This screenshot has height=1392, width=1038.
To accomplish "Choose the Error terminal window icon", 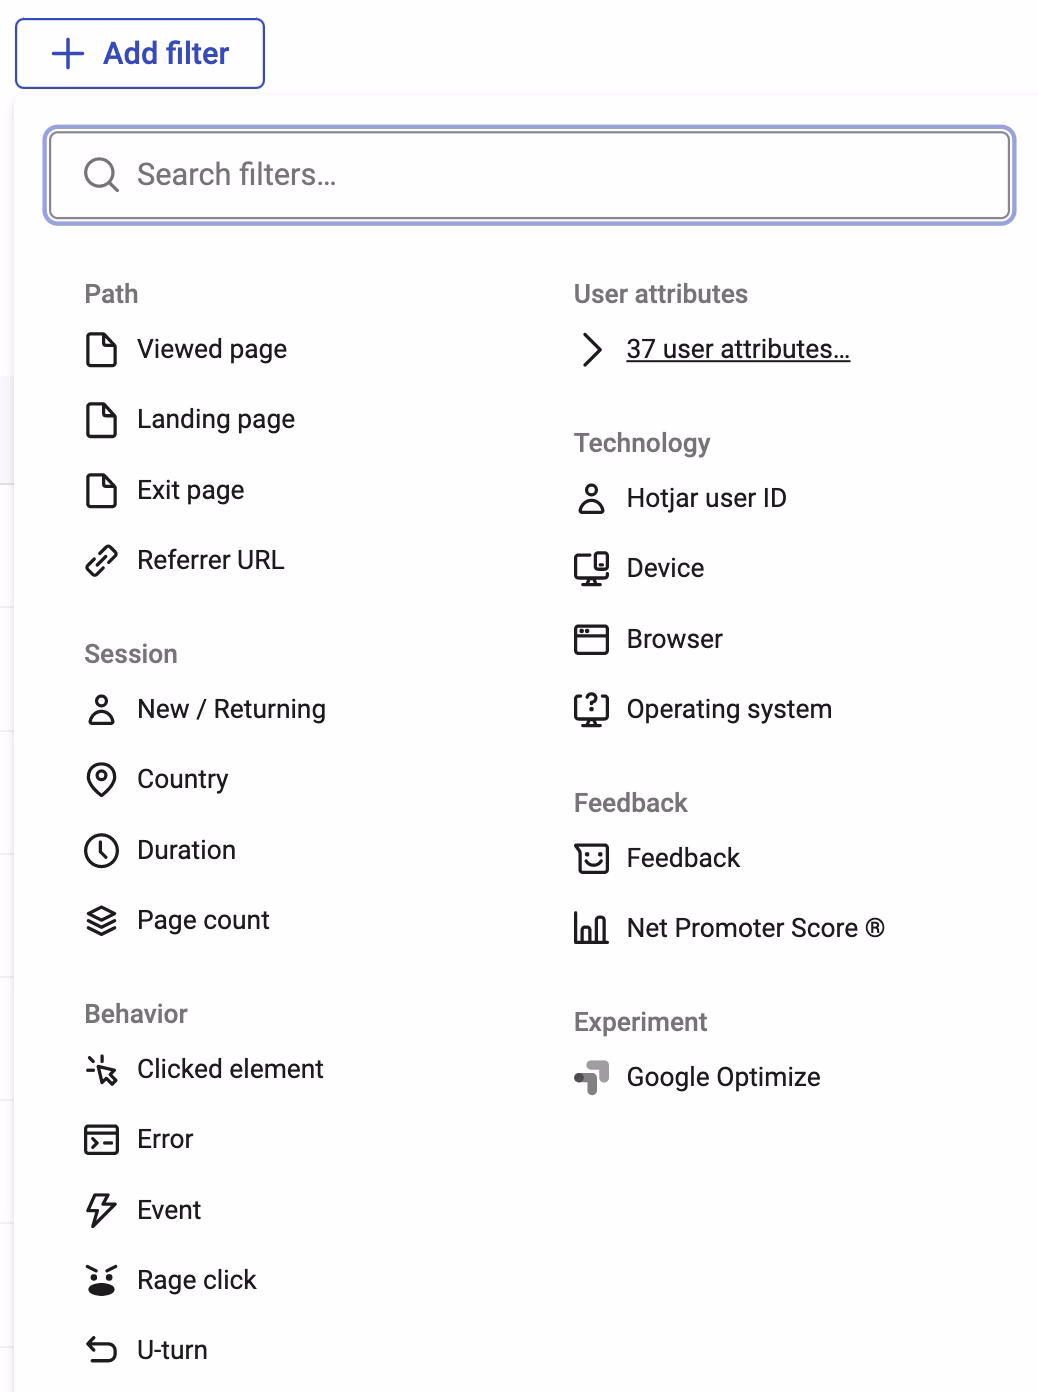I will point(101,1139).
